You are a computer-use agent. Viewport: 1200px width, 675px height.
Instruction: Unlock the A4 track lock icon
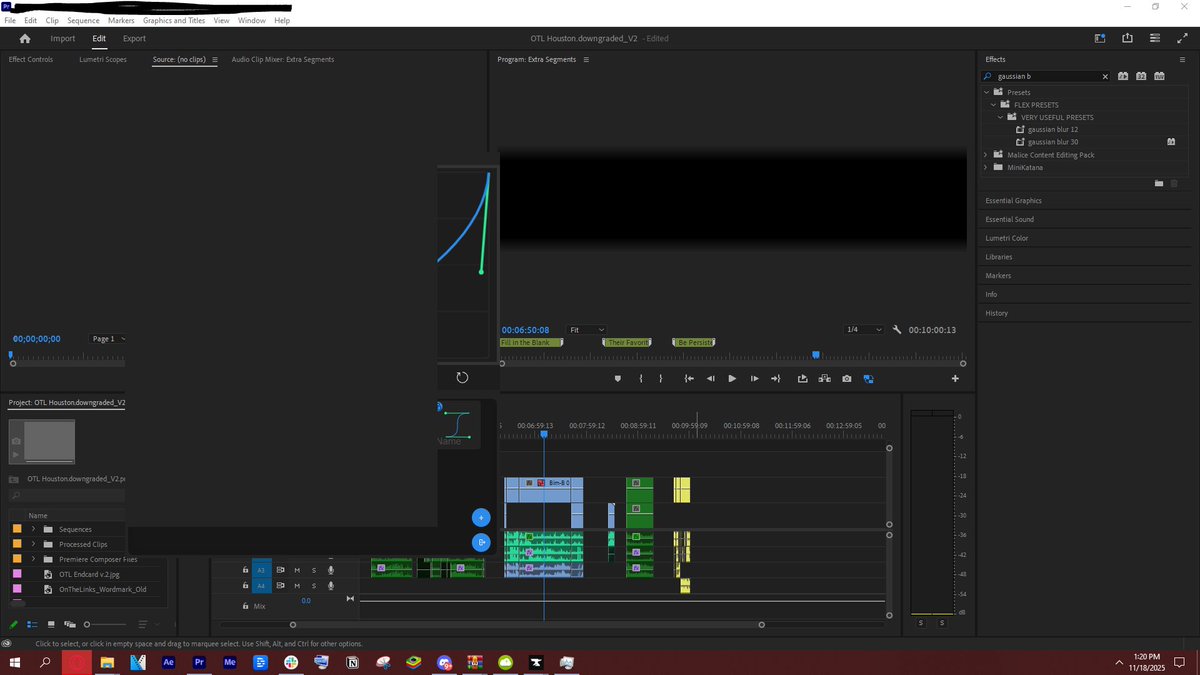pos(245,585)
